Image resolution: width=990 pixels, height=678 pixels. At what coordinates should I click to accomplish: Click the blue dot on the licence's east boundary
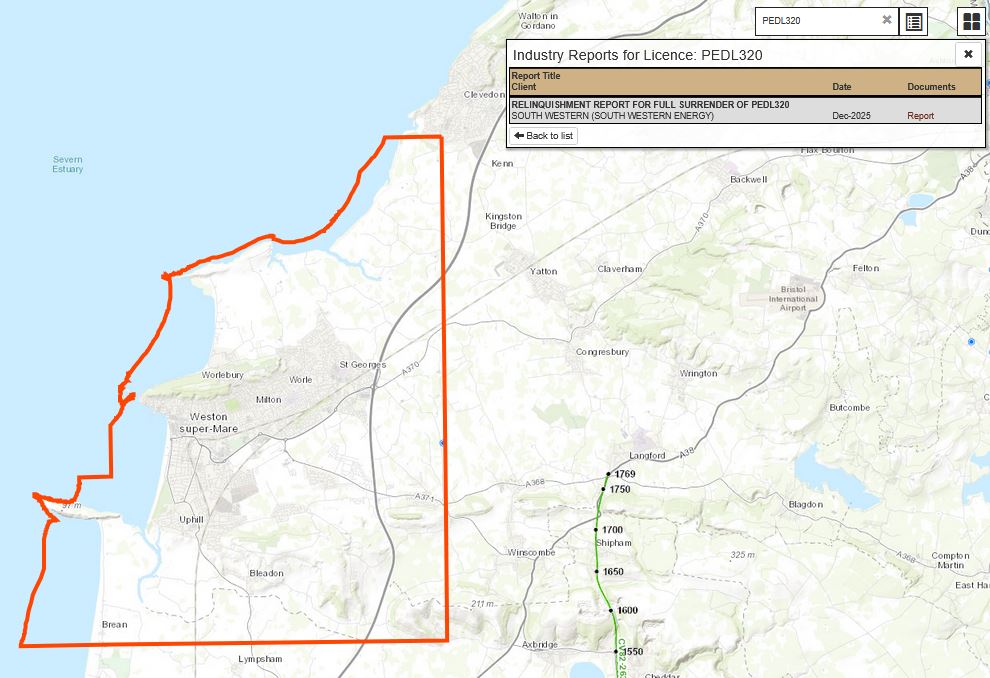click(x=442, y=442)
